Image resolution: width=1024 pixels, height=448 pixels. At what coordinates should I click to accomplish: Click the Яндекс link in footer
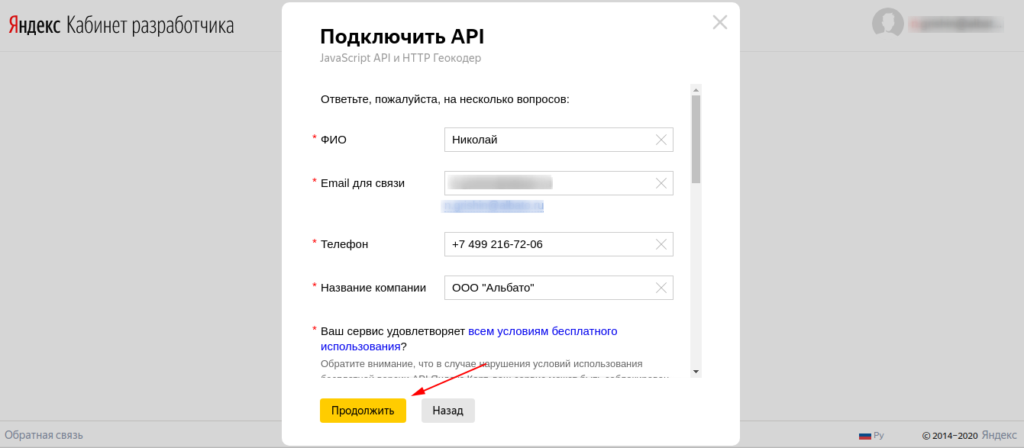[x=999, y=435]
